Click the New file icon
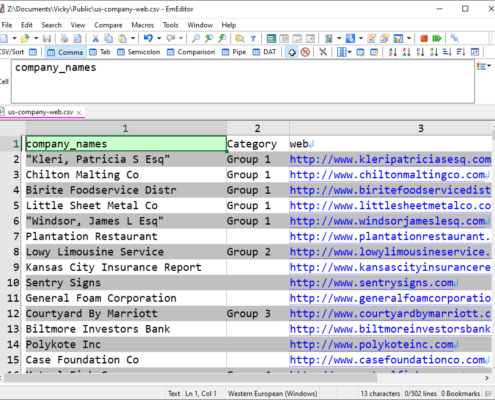Image resolution: width=495 pixels, height=400 pixels. coord(4,38)
